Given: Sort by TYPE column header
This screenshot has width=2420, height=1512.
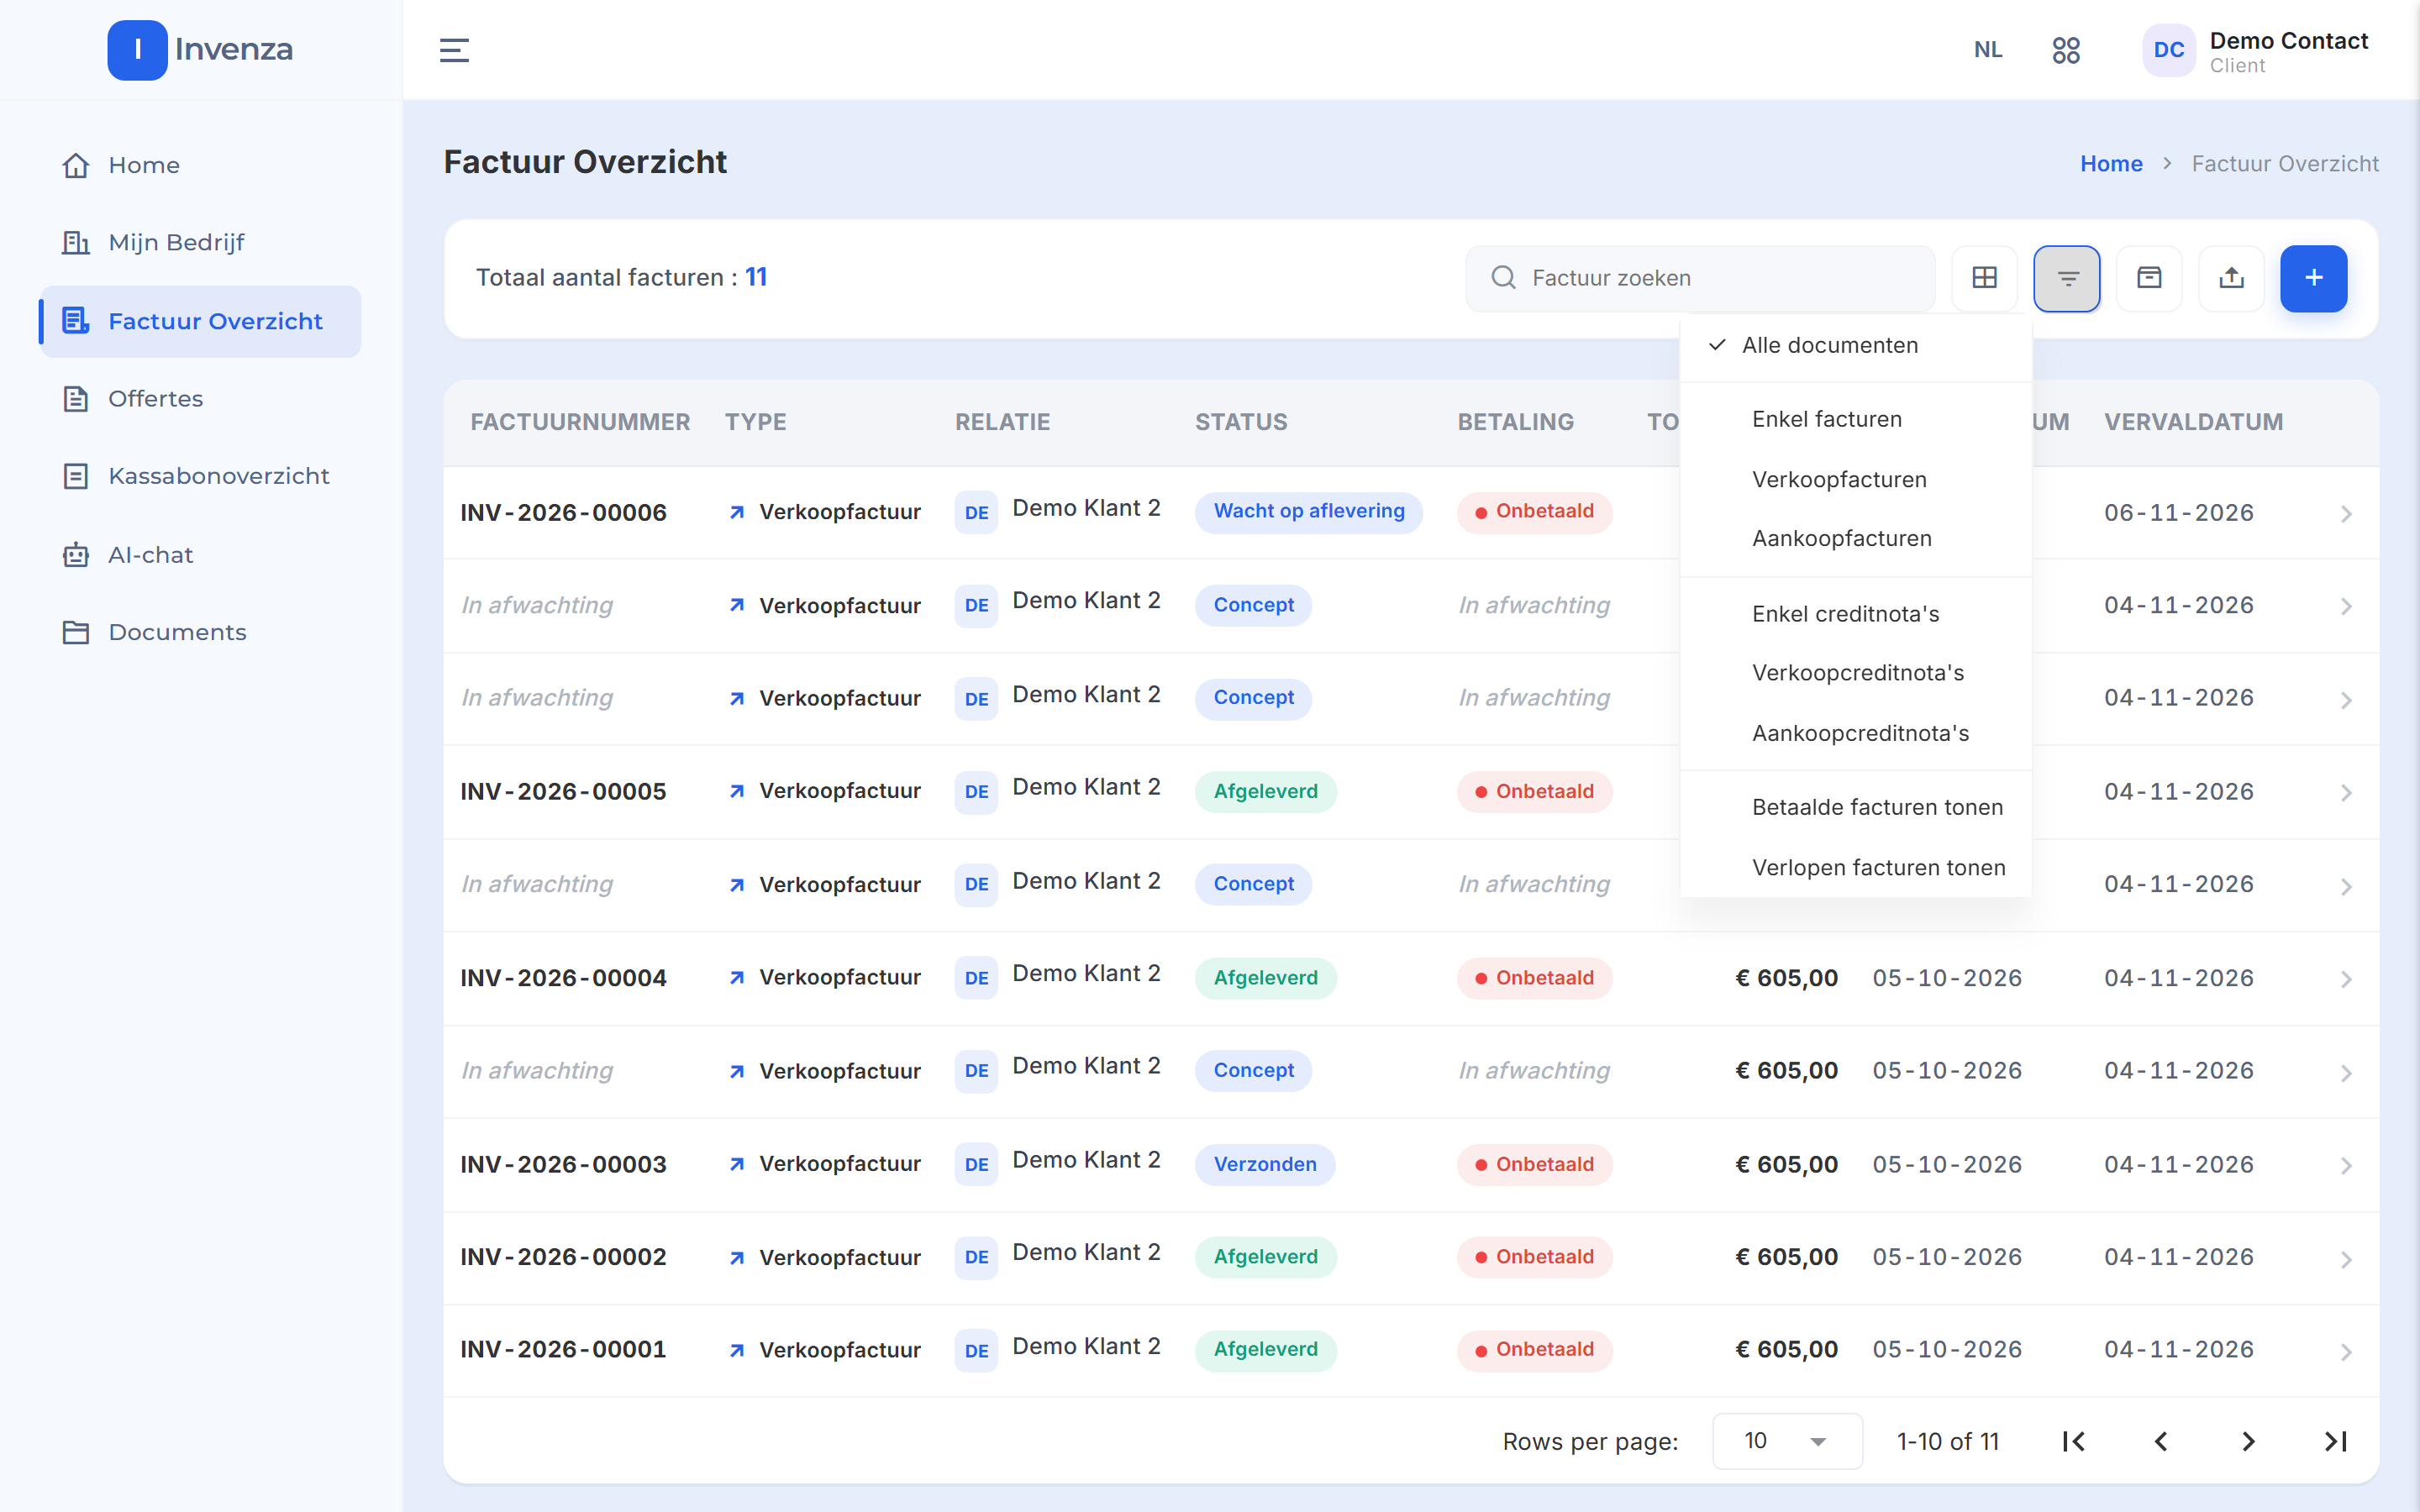Looking at the screenshot, I should coord(755,422).
